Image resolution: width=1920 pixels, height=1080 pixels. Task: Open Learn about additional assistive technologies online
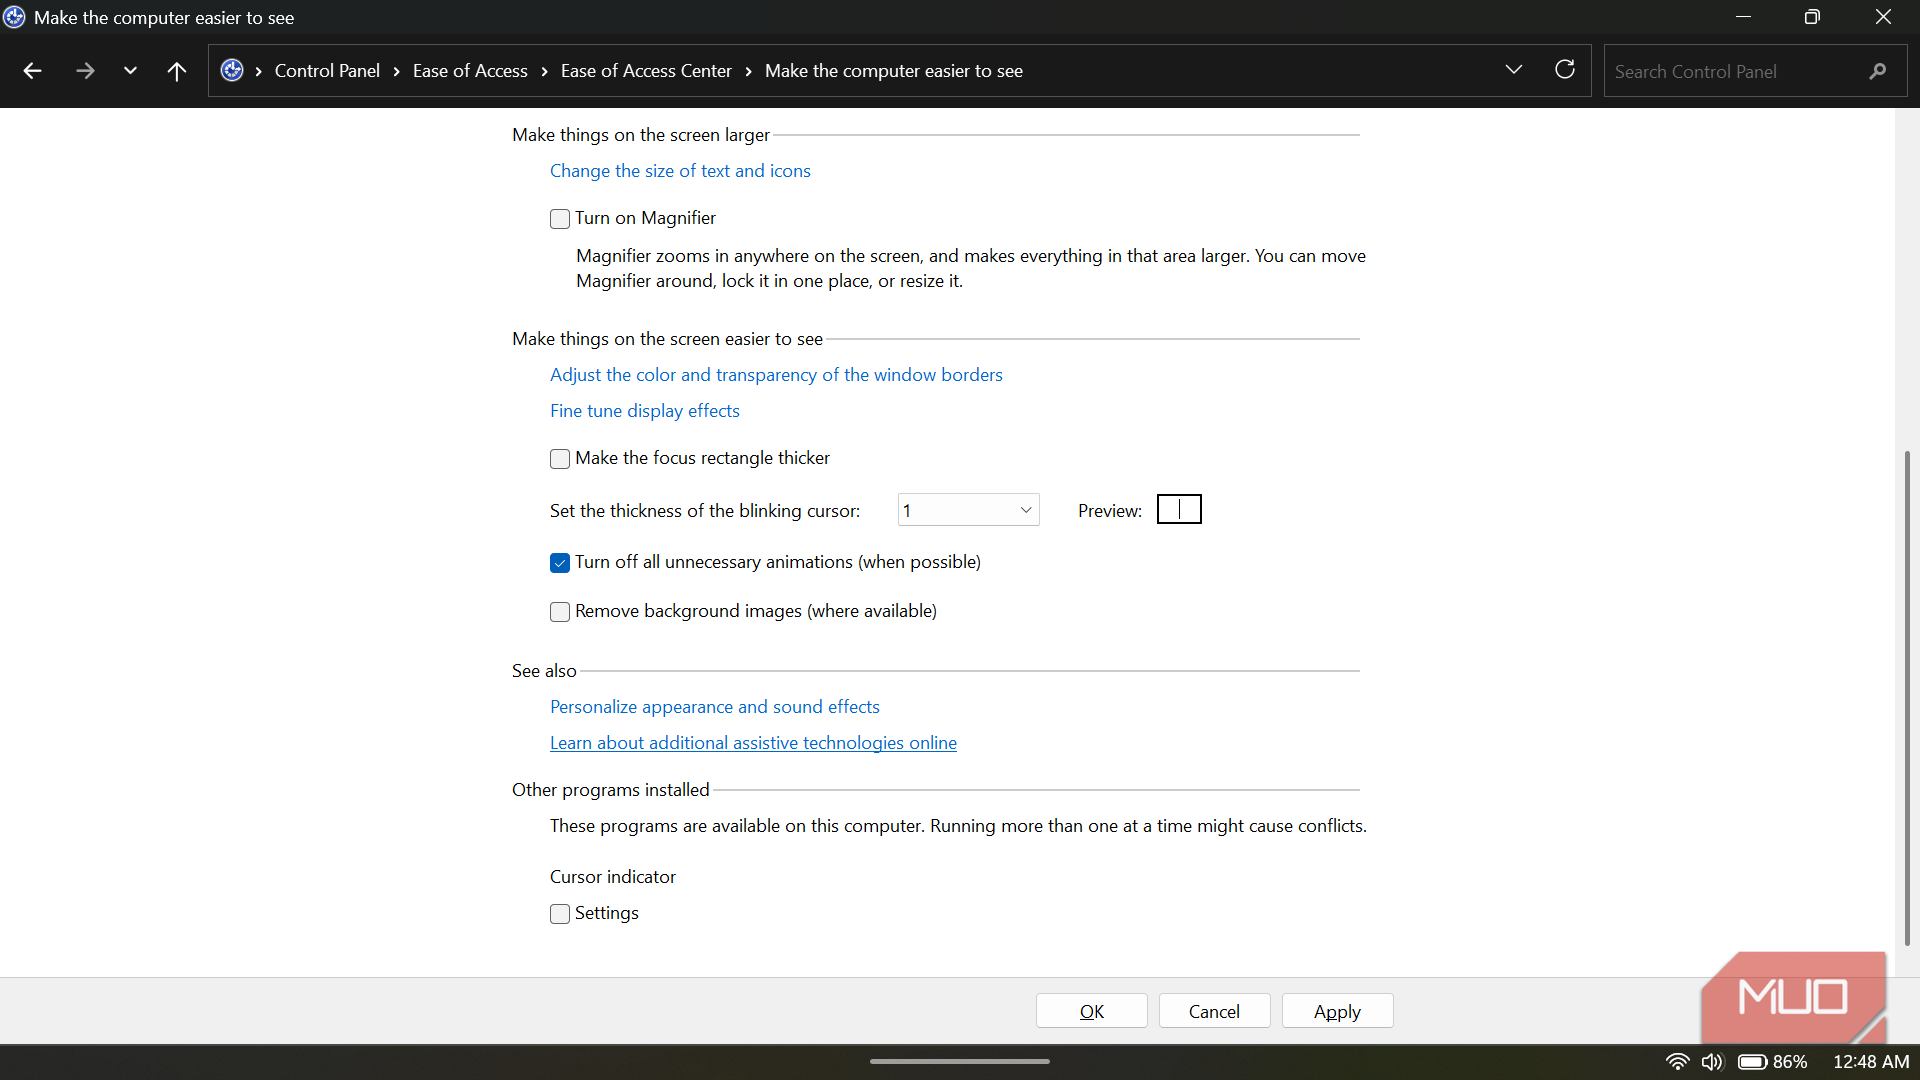(x=753, y=743)
